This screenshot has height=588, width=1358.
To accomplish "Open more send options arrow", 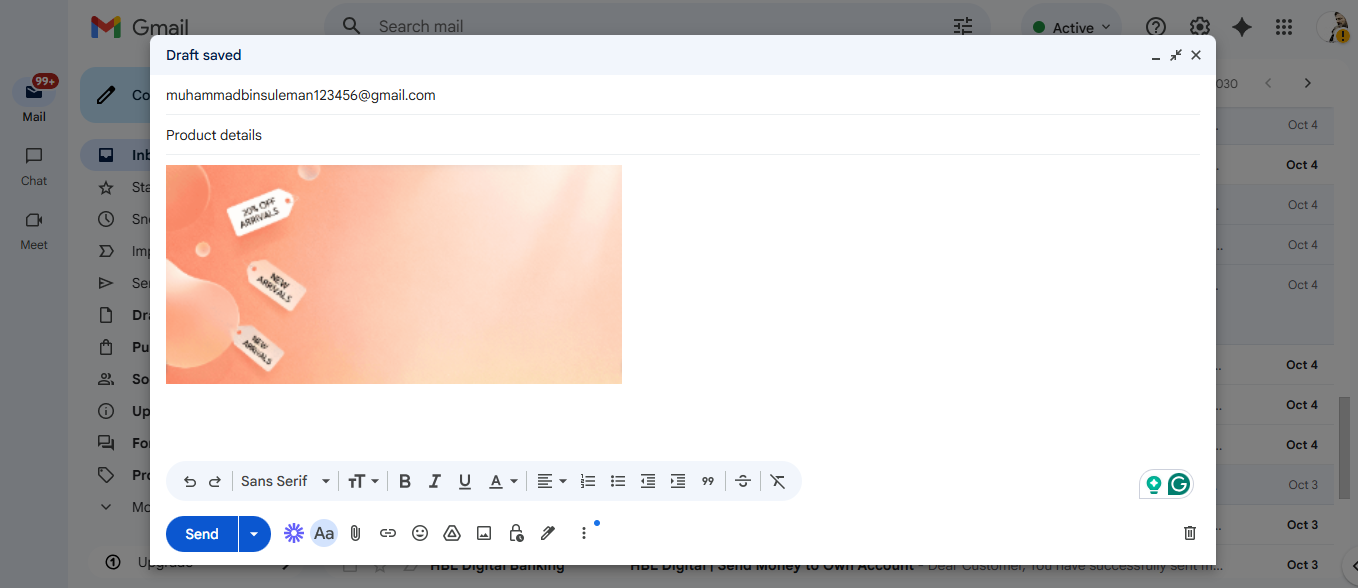I will point(254,534).
